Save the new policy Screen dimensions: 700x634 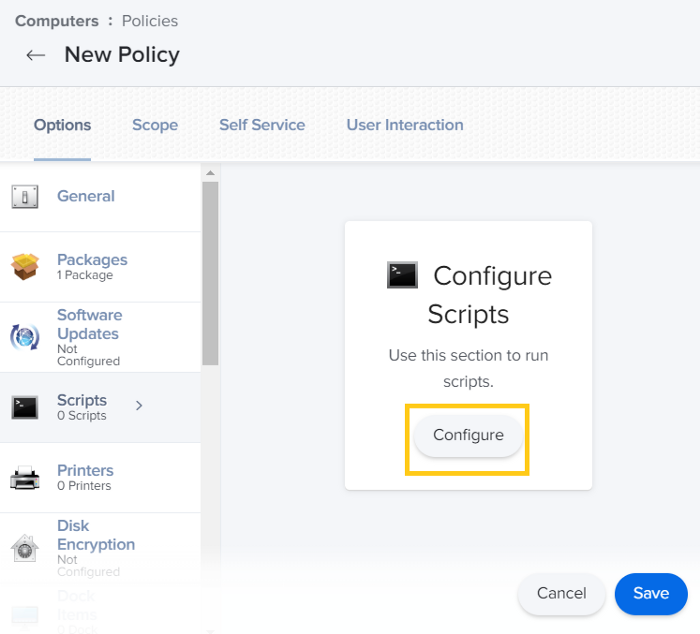651,594
